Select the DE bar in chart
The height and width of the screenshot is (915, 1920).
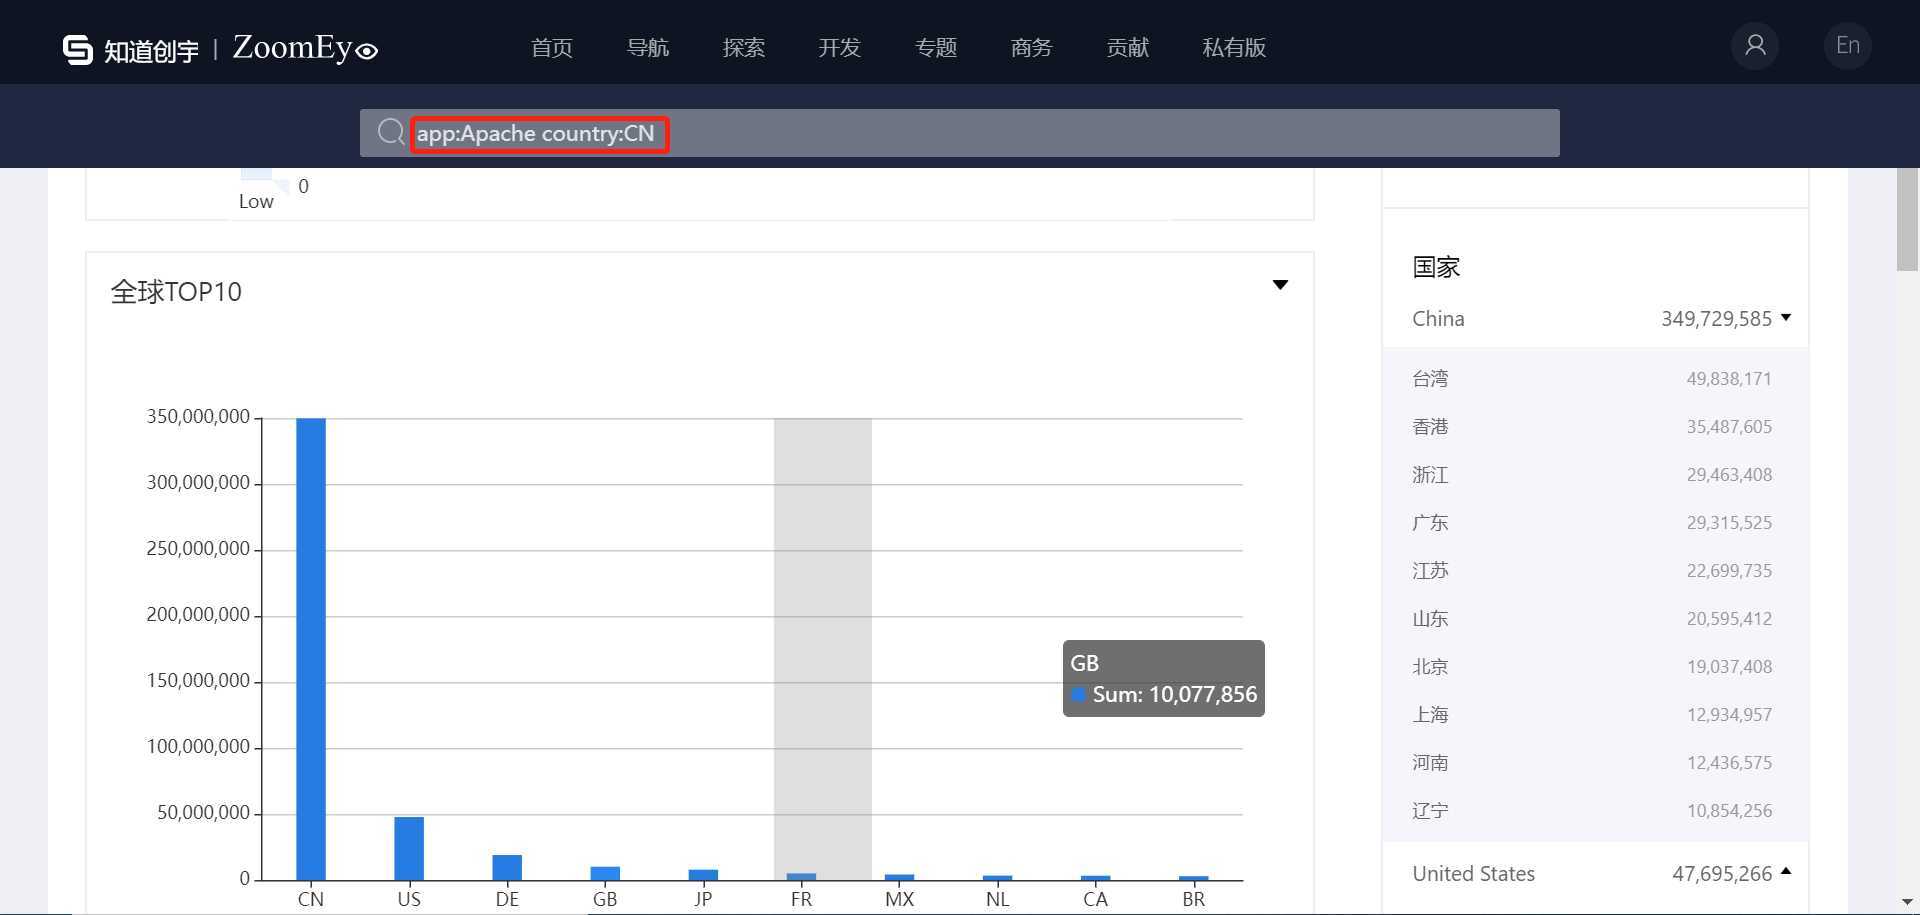click(507, 867)
